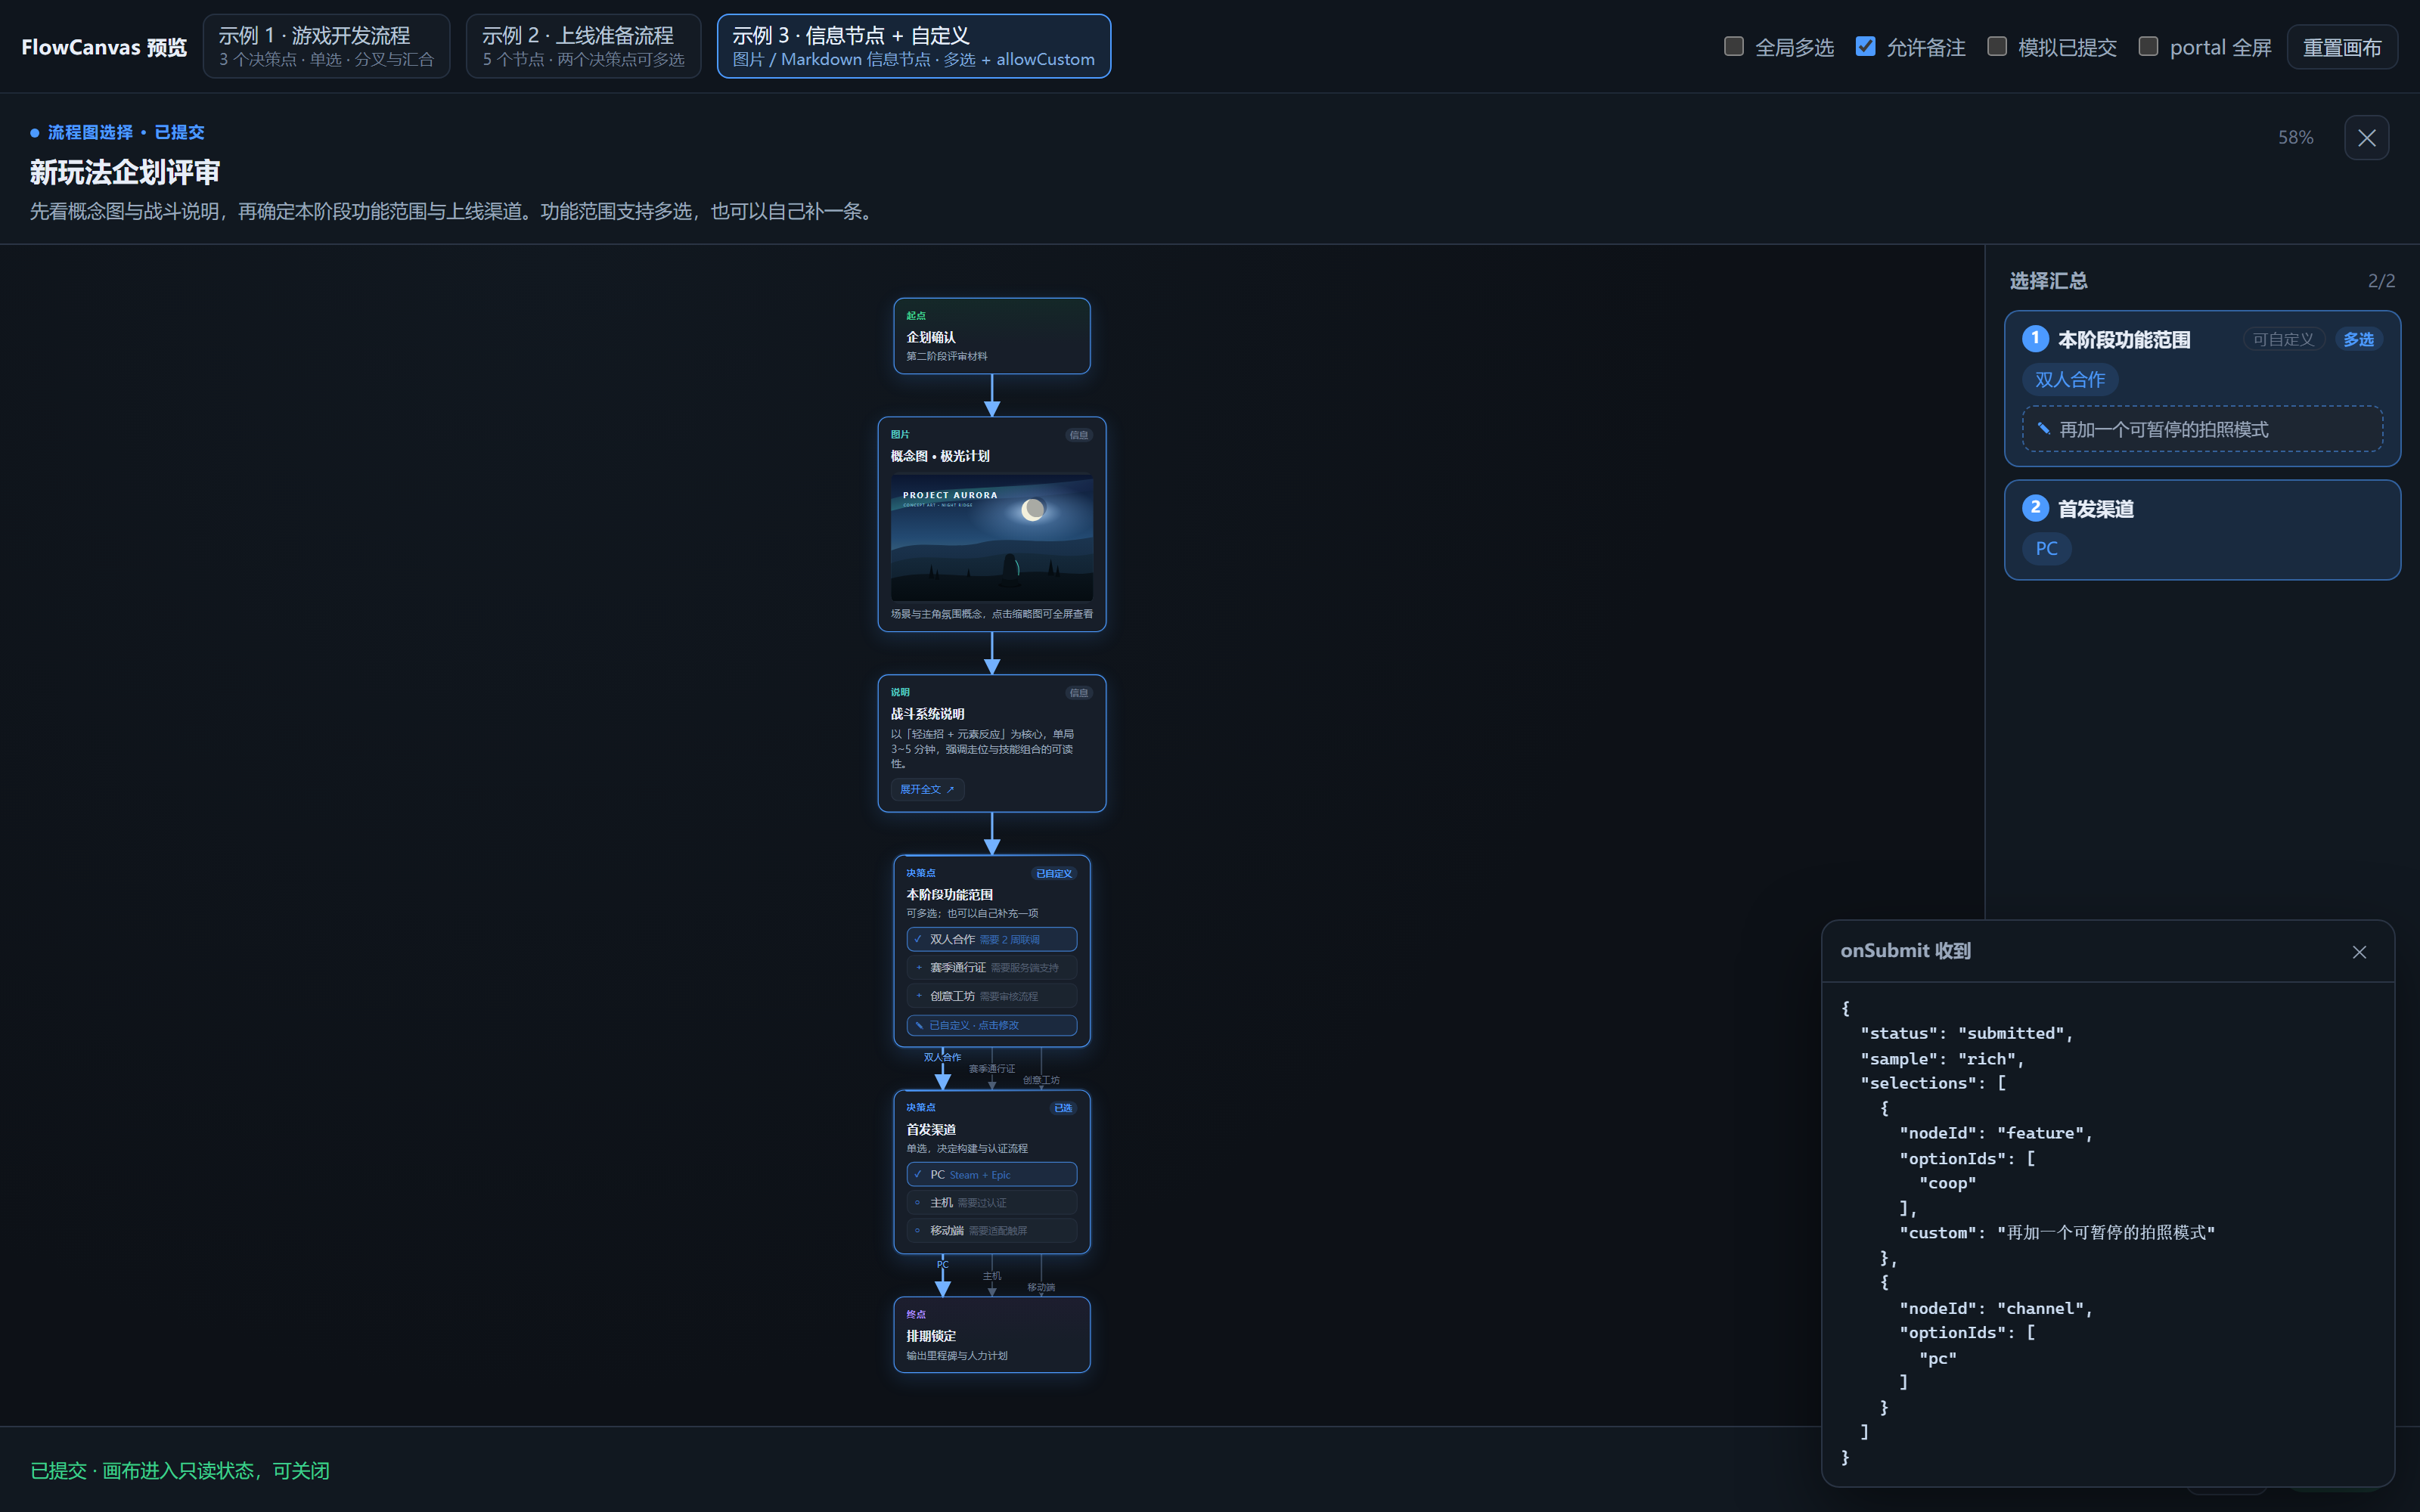Close the flow canvas with the X icon
This screenshot has height=1512, width=2420.
(2366, 138)
